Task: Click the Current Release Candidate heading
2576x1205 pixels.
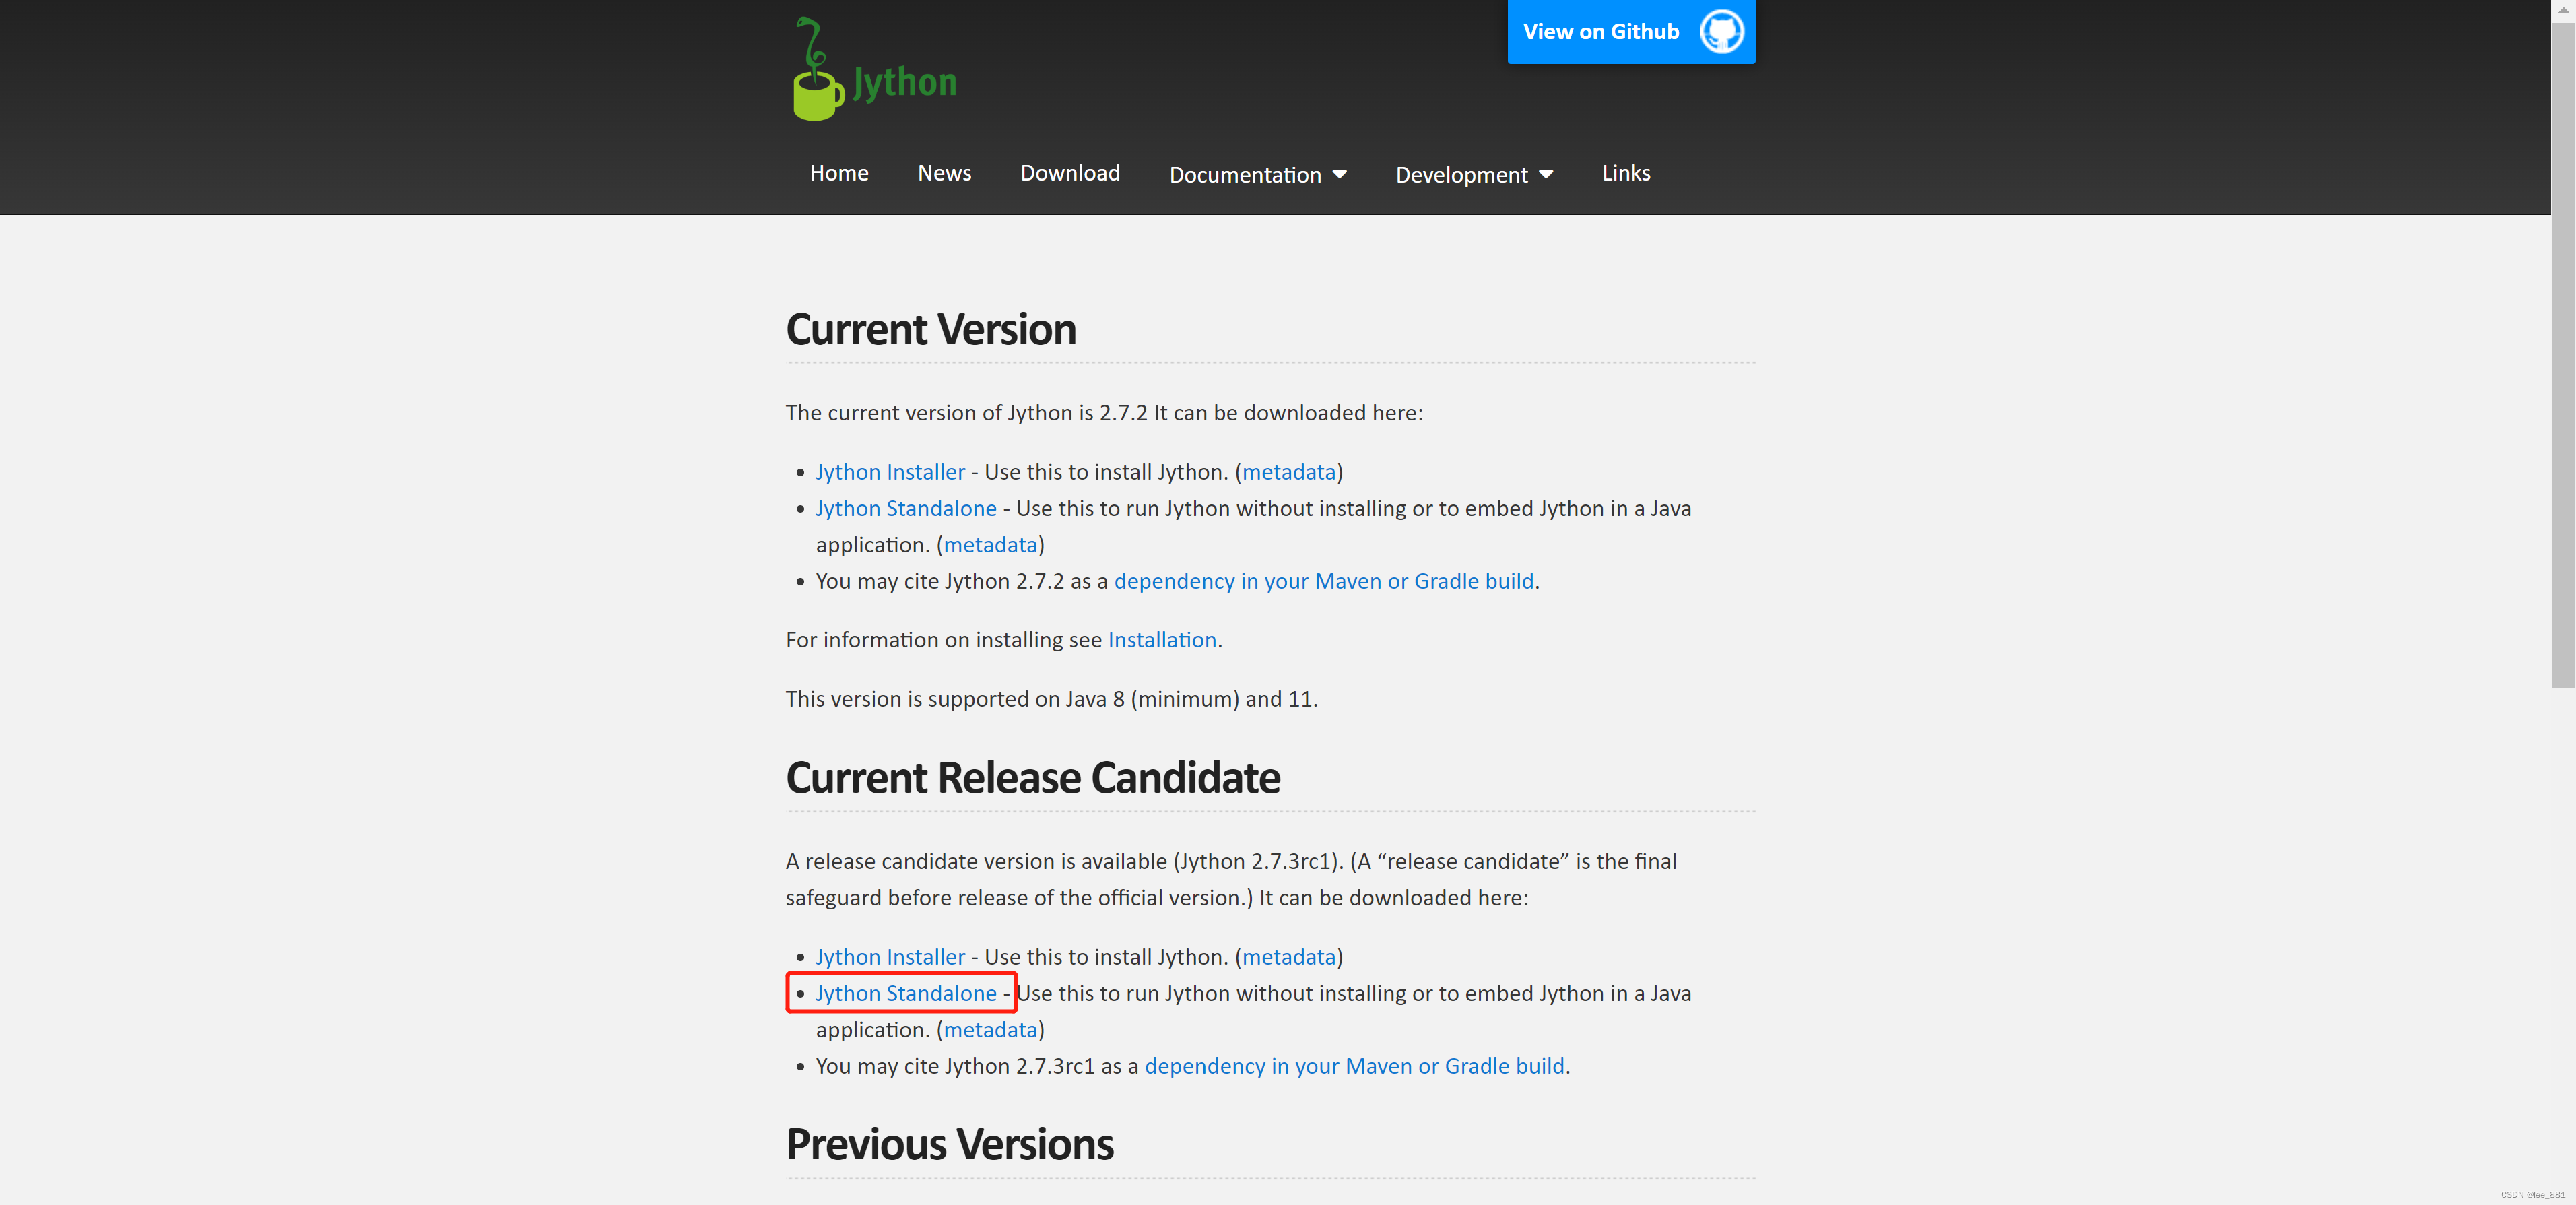Action: [1033, 778]
